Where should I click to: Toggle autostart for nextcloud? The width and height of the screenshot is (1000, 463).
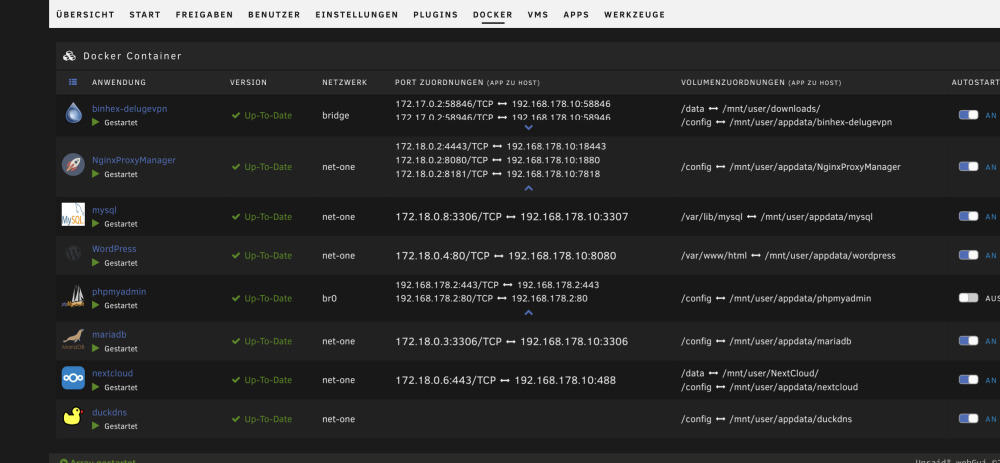(968, 379)
